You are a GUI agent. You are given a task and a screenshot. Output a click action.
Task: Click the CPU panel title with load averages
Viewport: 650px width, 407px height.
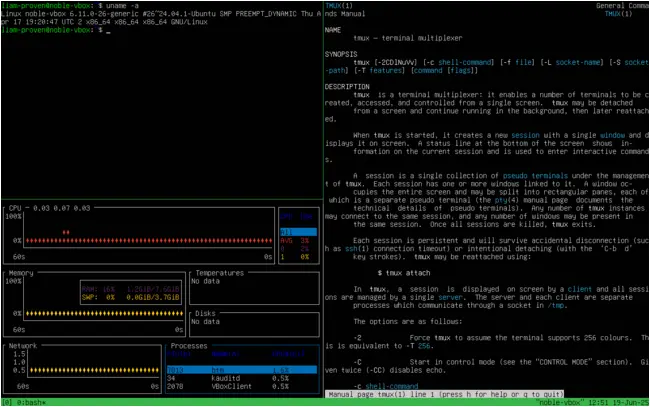49,208
